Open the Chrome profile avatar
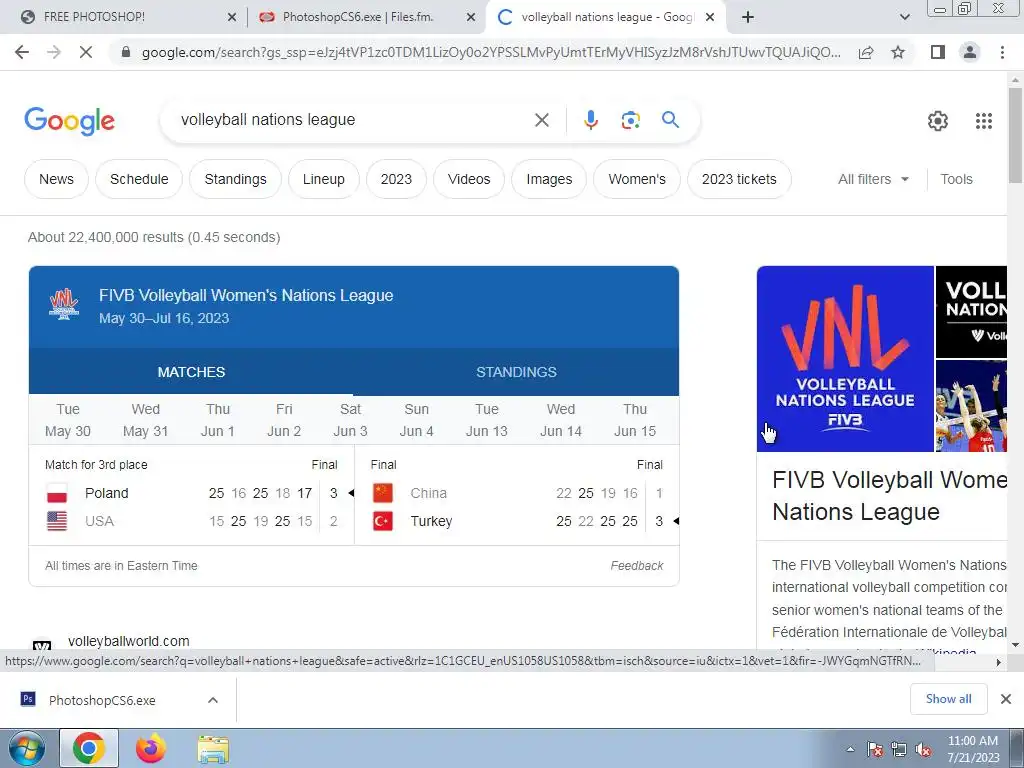 [x=970, y=52]
